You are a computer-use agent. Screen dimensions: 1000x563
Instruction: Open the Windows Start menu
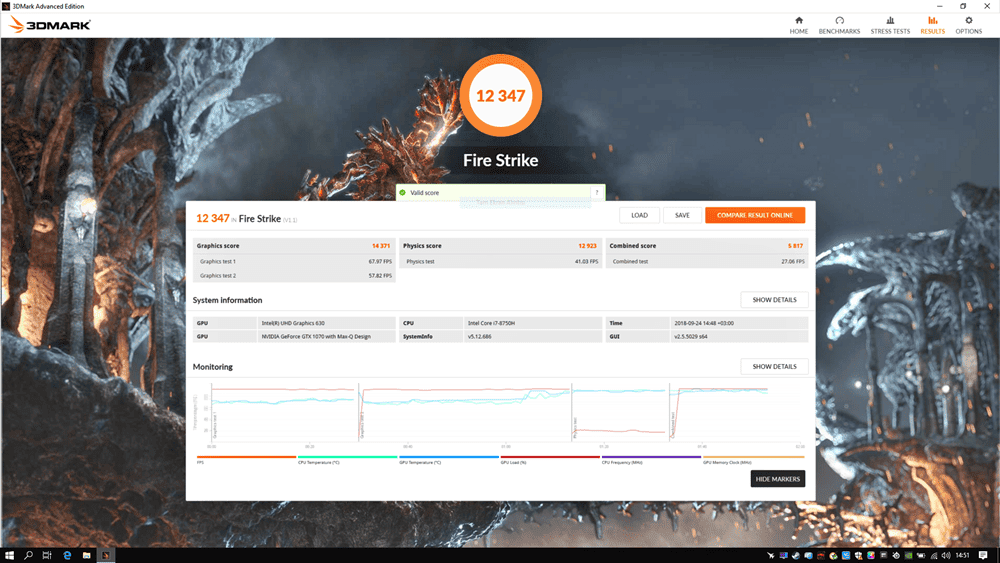click(9, 555)
